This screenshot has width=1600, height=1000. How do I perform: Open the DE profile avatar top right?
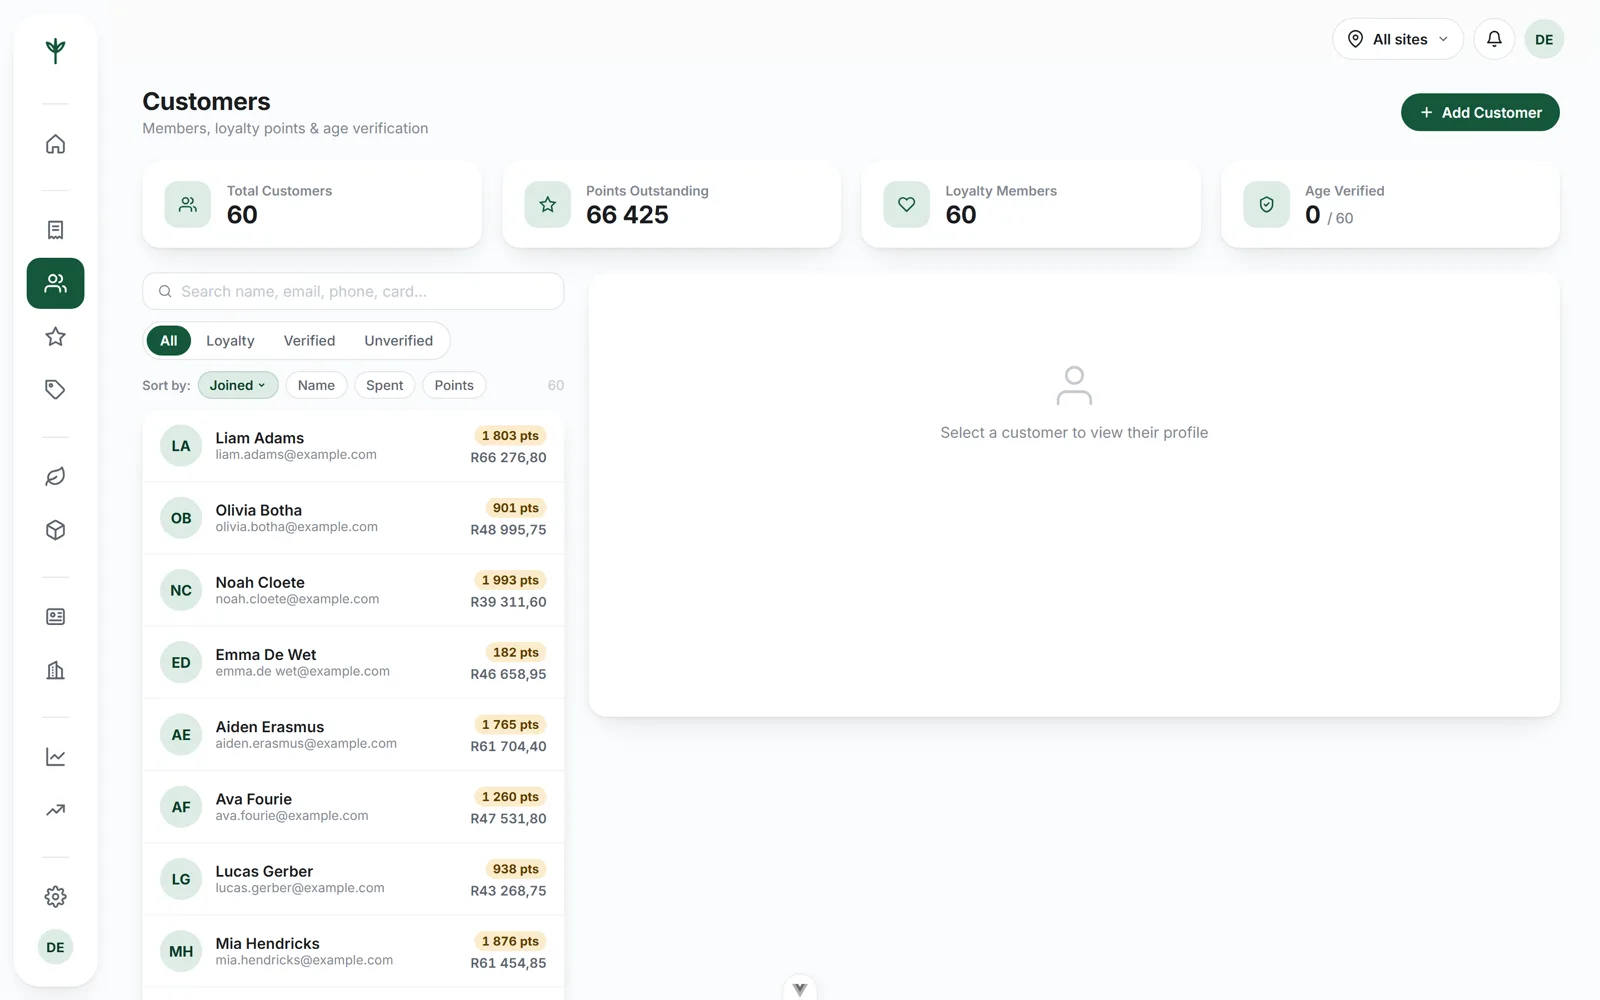1544,39
